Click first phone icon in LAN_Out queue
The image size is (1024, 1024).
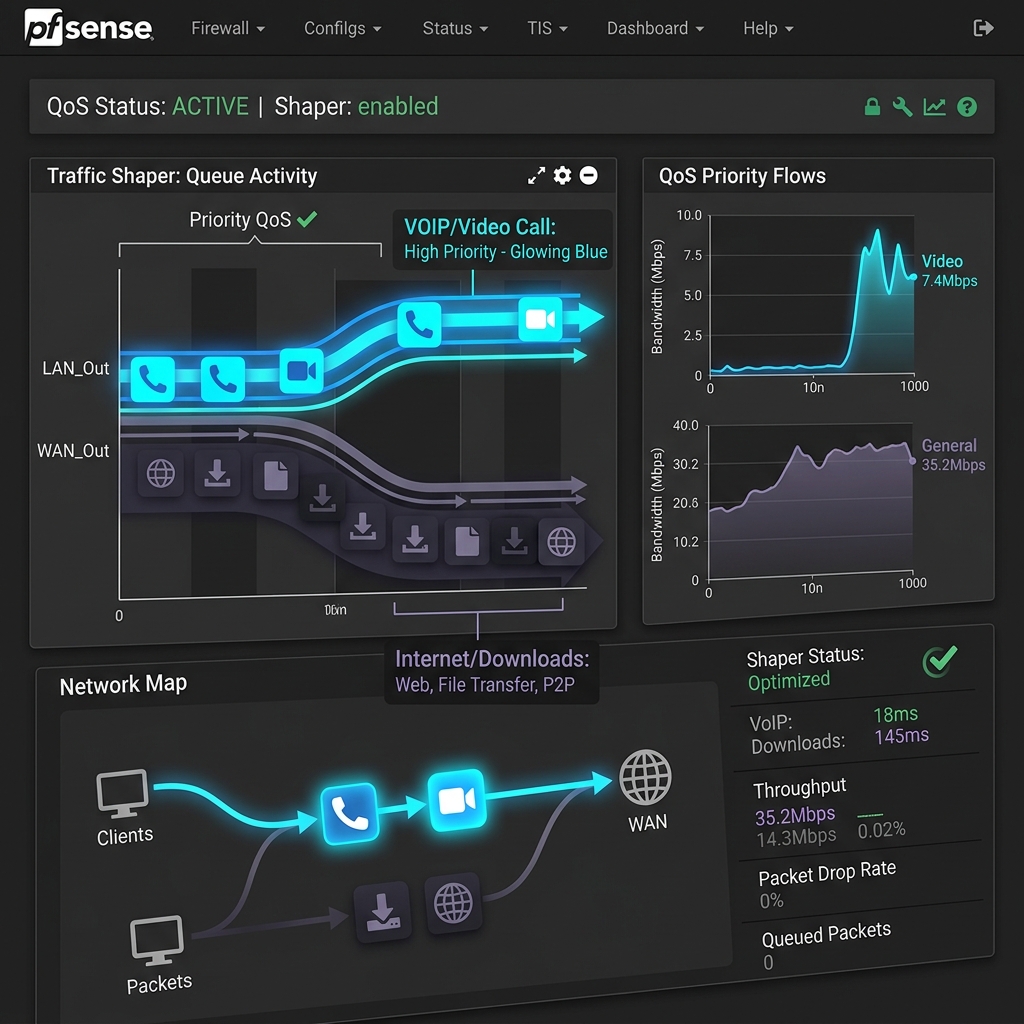(153, 379)
